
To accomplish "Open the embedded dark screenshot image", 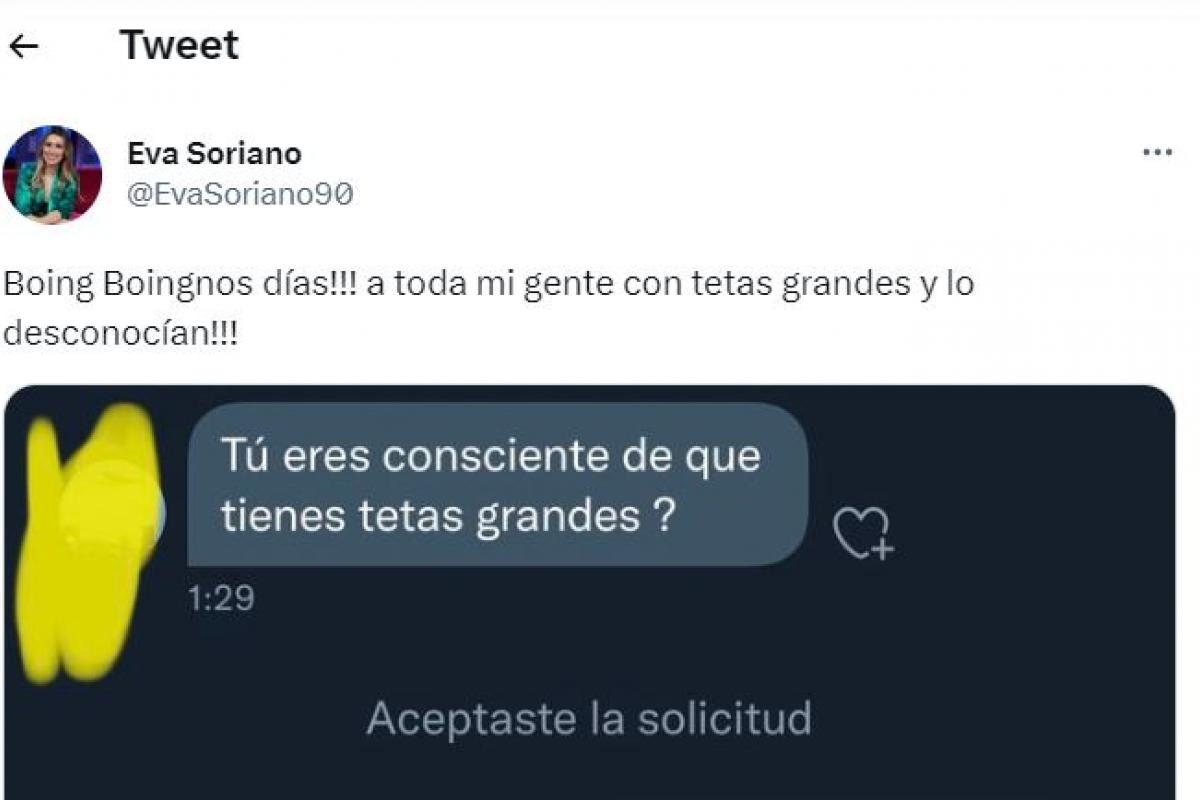I will tap(590, 592).
